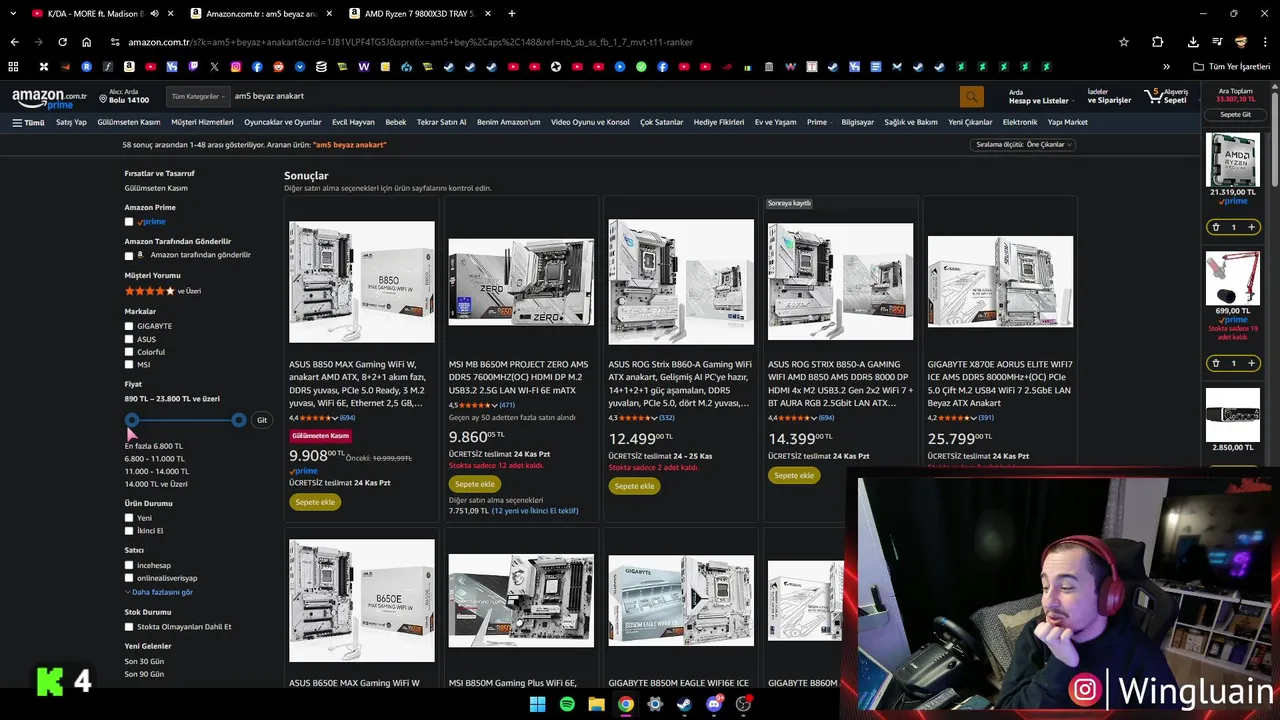Open Elektronik in navigation bar
This screenshot has width=1280, height=720.
pyautogui.click(x=1020, y=122)
